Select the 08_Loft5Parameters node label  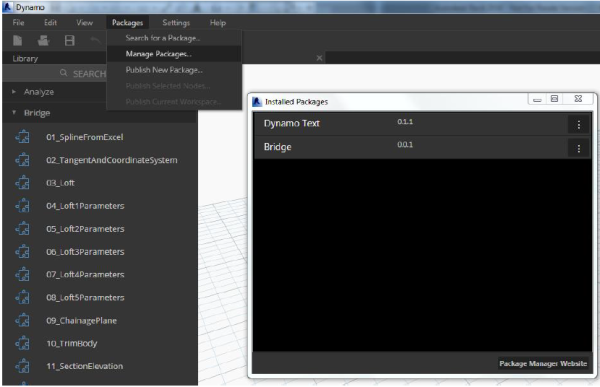click(85, 297)
